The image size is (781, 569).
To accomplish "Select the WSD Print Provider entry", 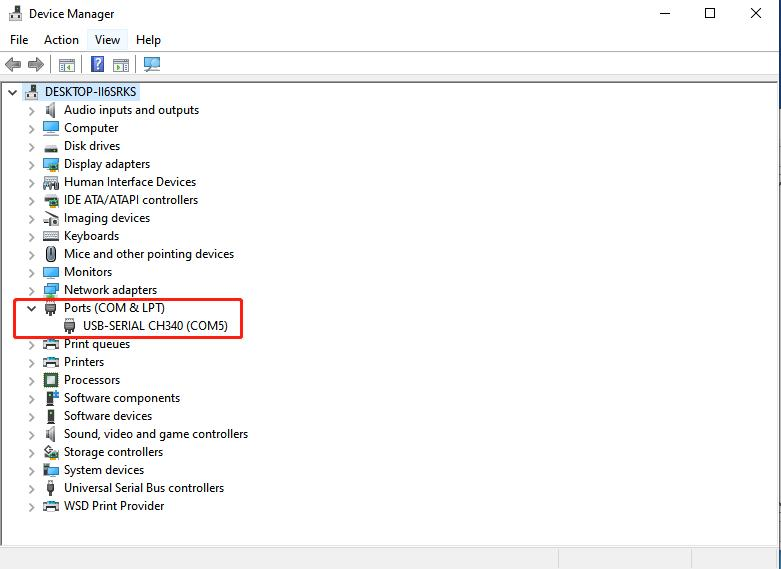I will (x=114, y=506).
